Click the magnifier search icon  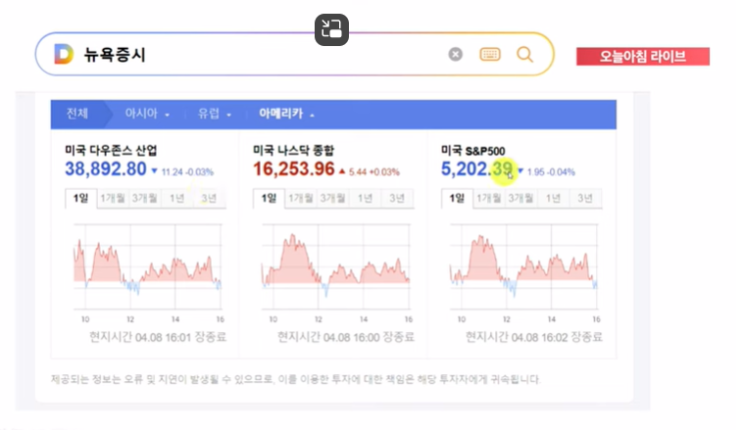525,55
